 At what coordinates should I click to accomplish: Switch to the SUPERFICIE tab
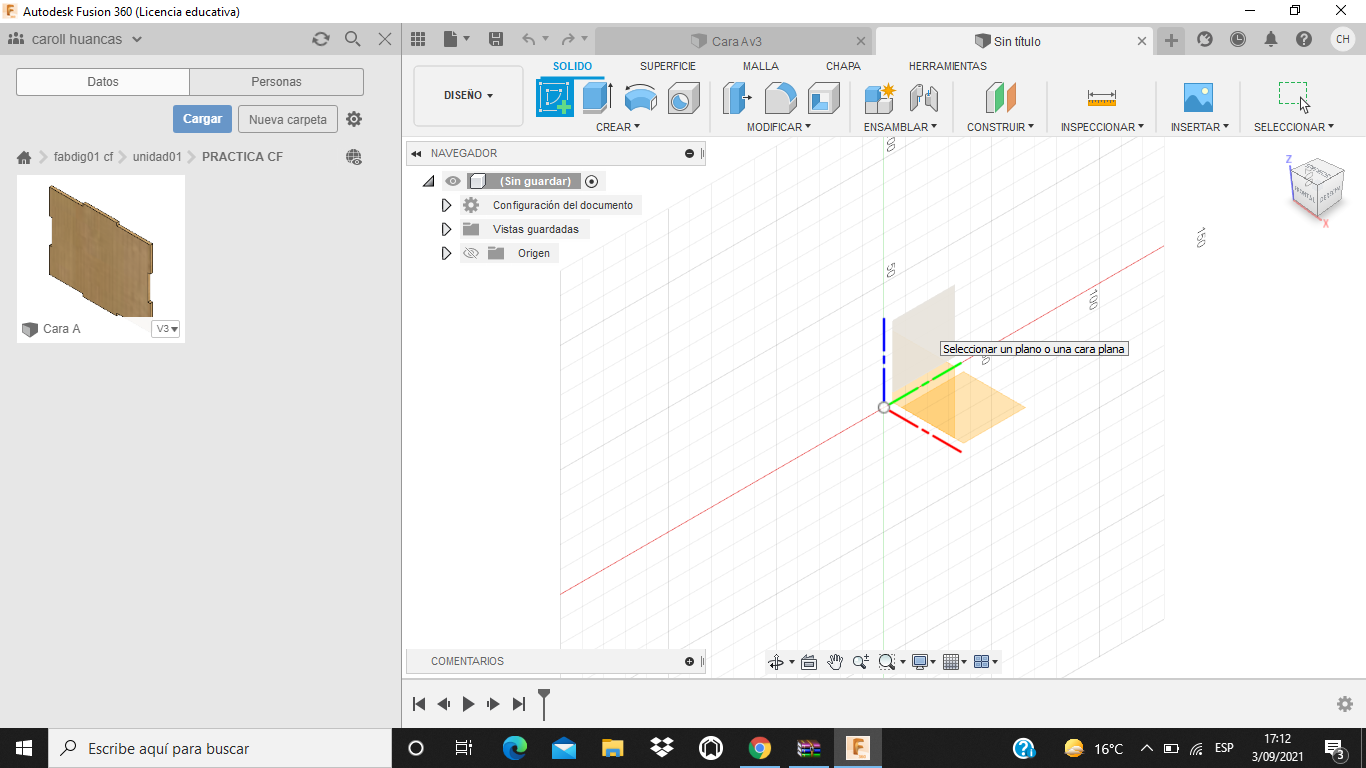point(668,66)
